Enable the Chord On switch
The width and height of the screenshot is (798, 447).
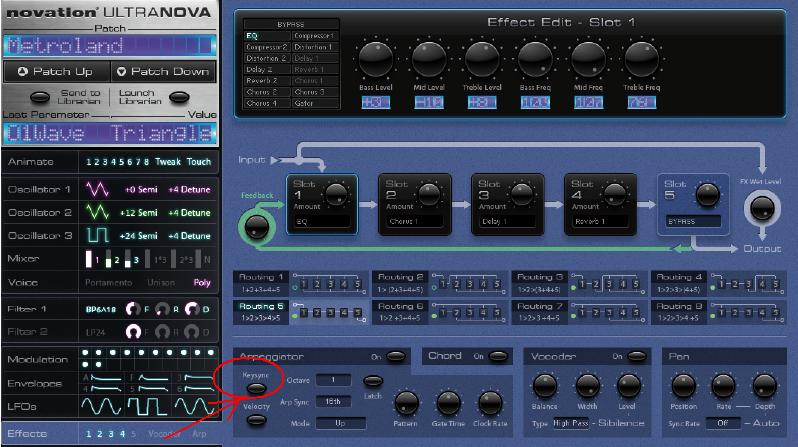pos(498,356)
